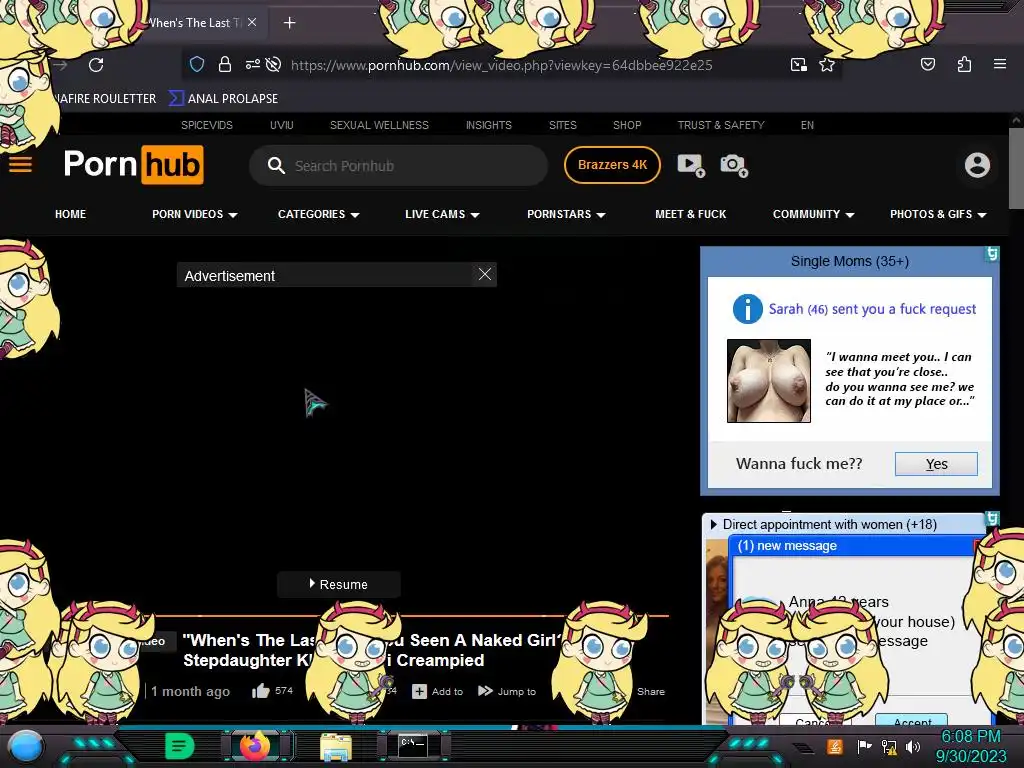Open the Firefox application hamburger menu

point(999,64)
